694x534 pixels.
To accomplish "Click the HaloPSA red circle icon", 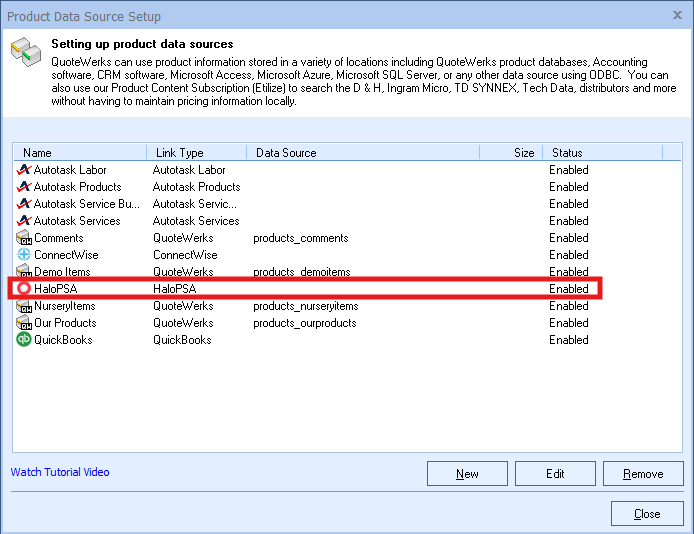I will (x=24, y=289).
